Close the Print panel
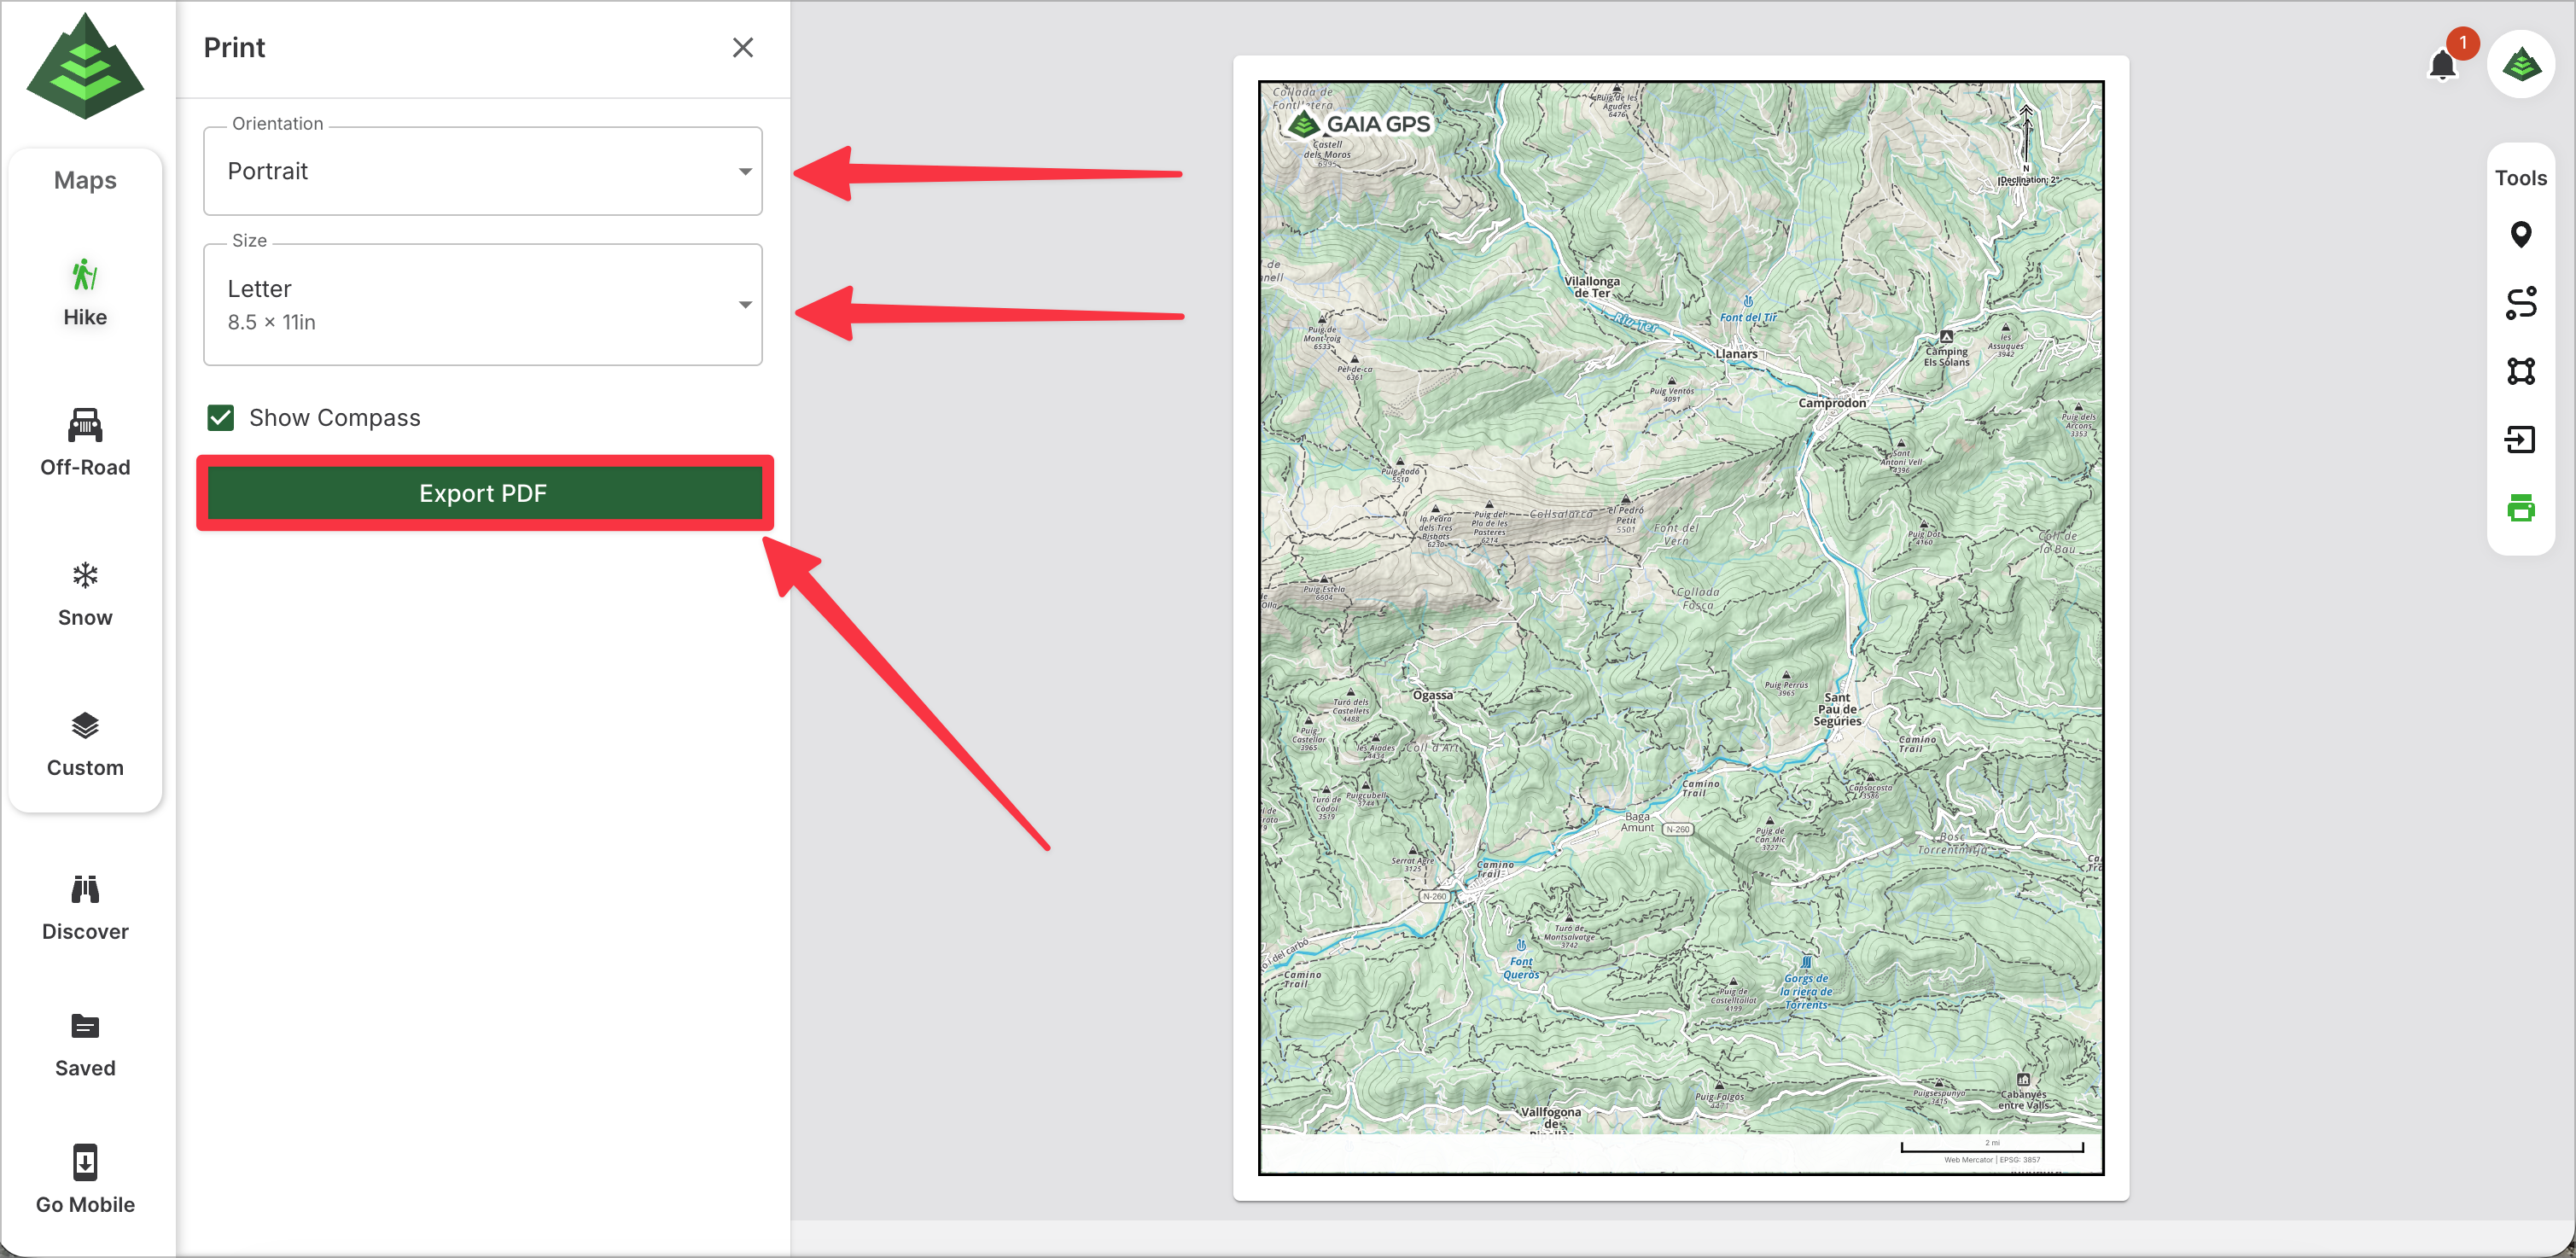This screenshot has height=1258, width=2576. pyautogui.click(x=742, y=47)
